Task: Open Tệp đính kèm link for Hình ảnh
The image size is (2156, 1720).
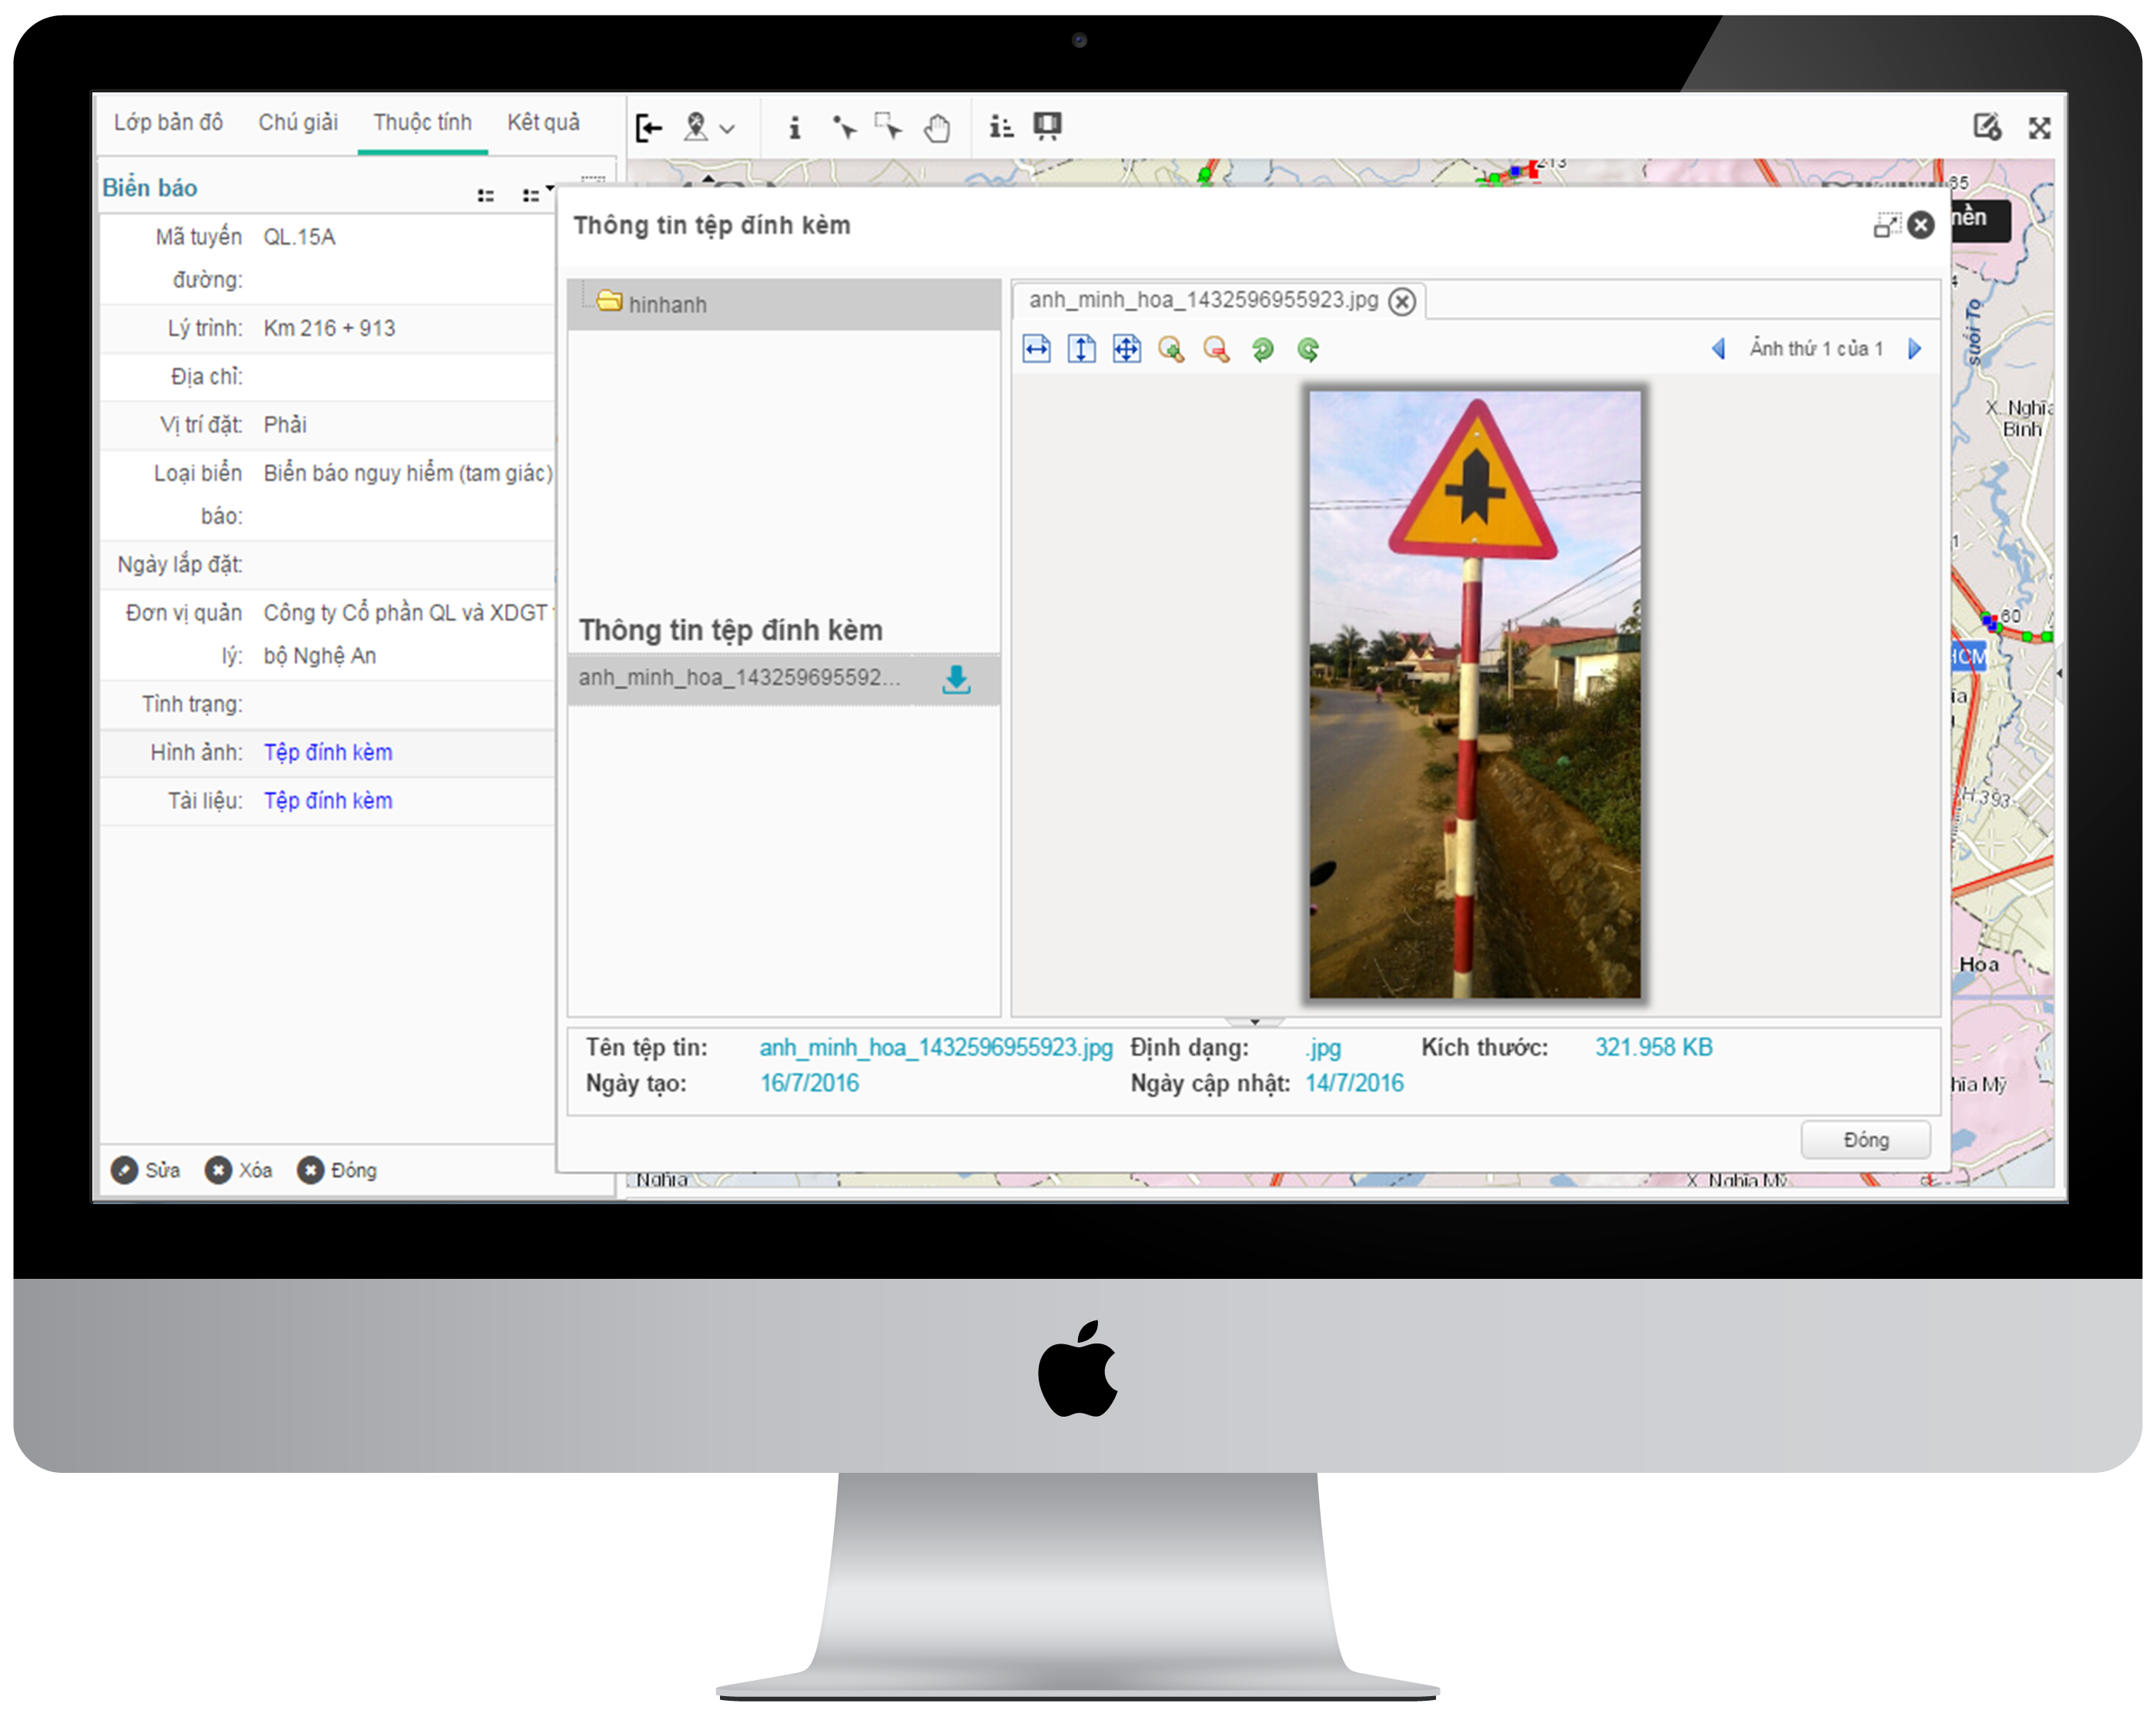Action: (328, 752)
